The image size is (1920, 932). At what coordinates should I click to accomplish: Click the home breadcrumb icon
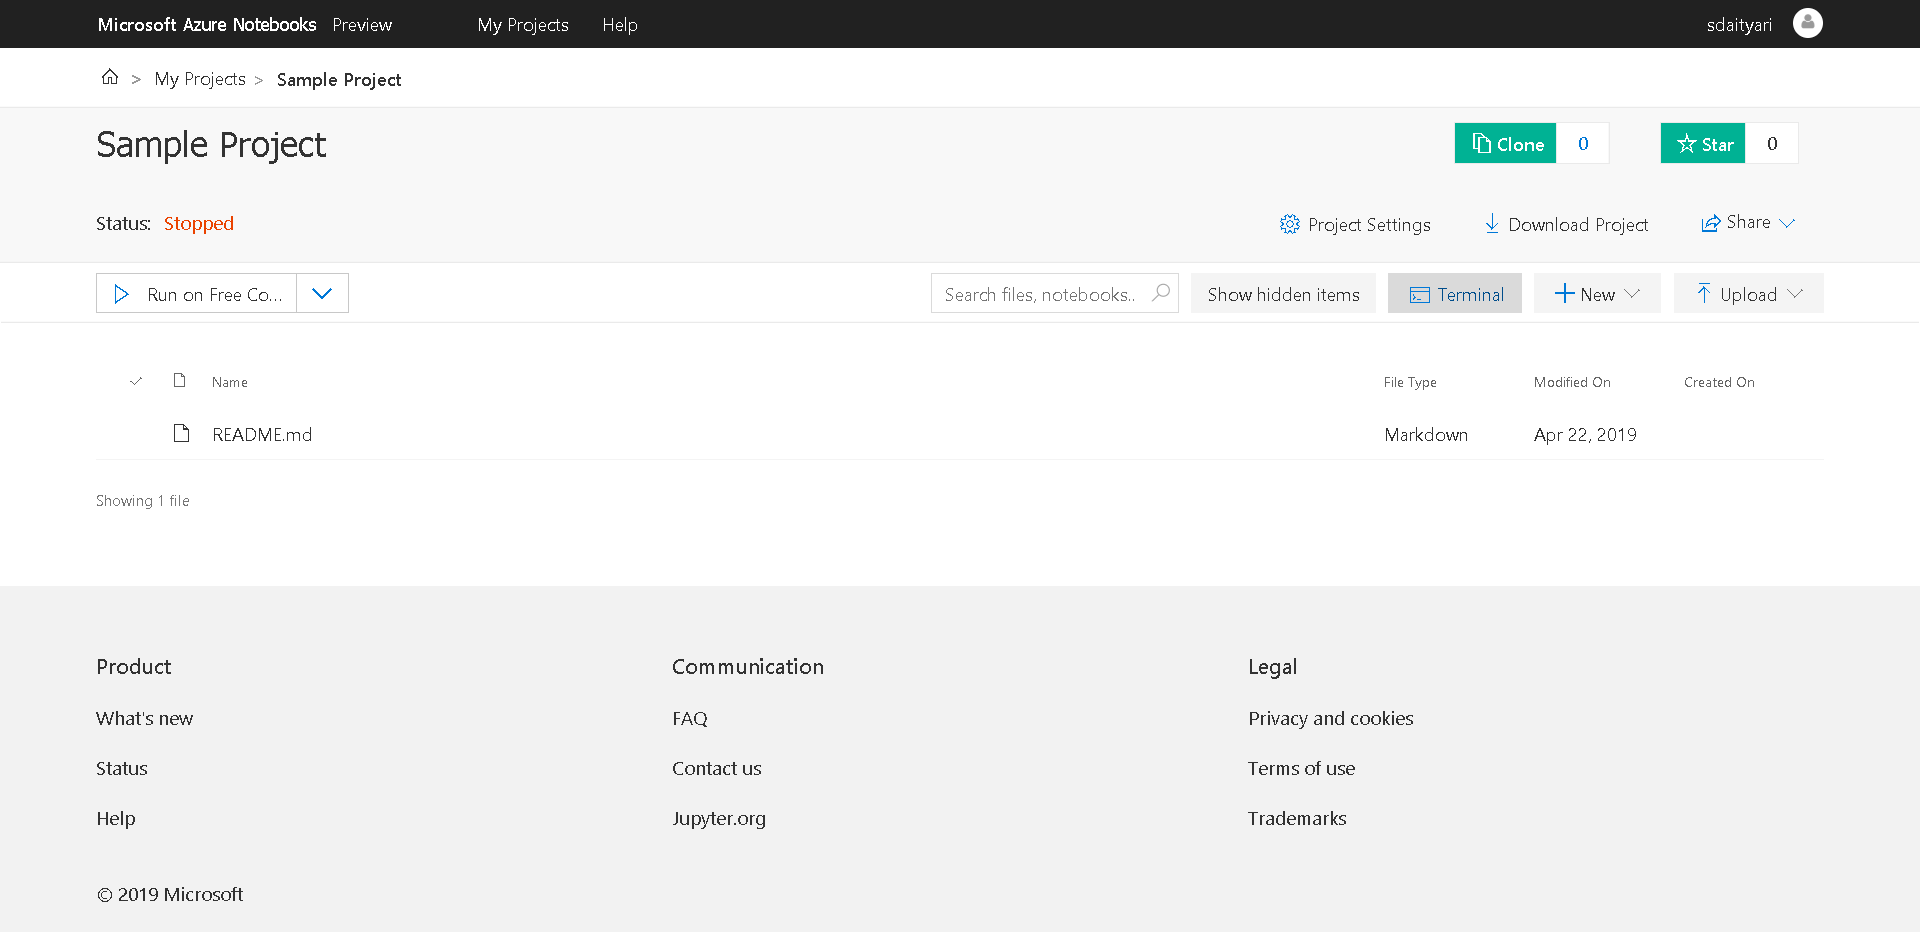click(110, 77)
